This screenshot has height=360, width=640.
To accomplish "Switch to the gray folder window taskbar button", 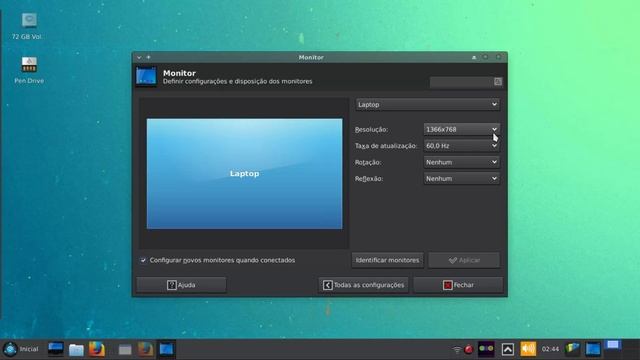I will [125, 350].
